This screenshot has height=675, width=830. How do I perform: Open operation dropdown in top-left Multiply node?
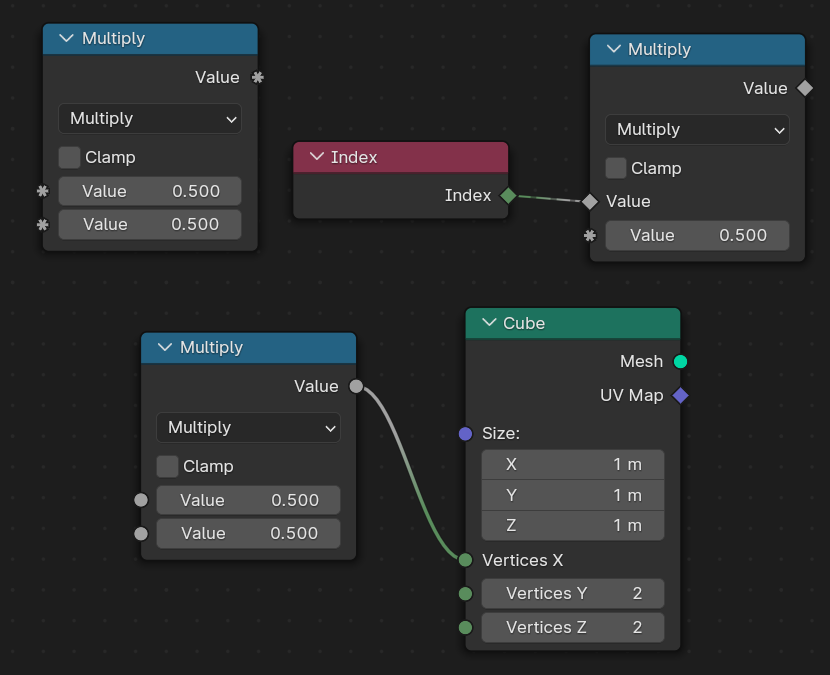[x=150, y=119]
